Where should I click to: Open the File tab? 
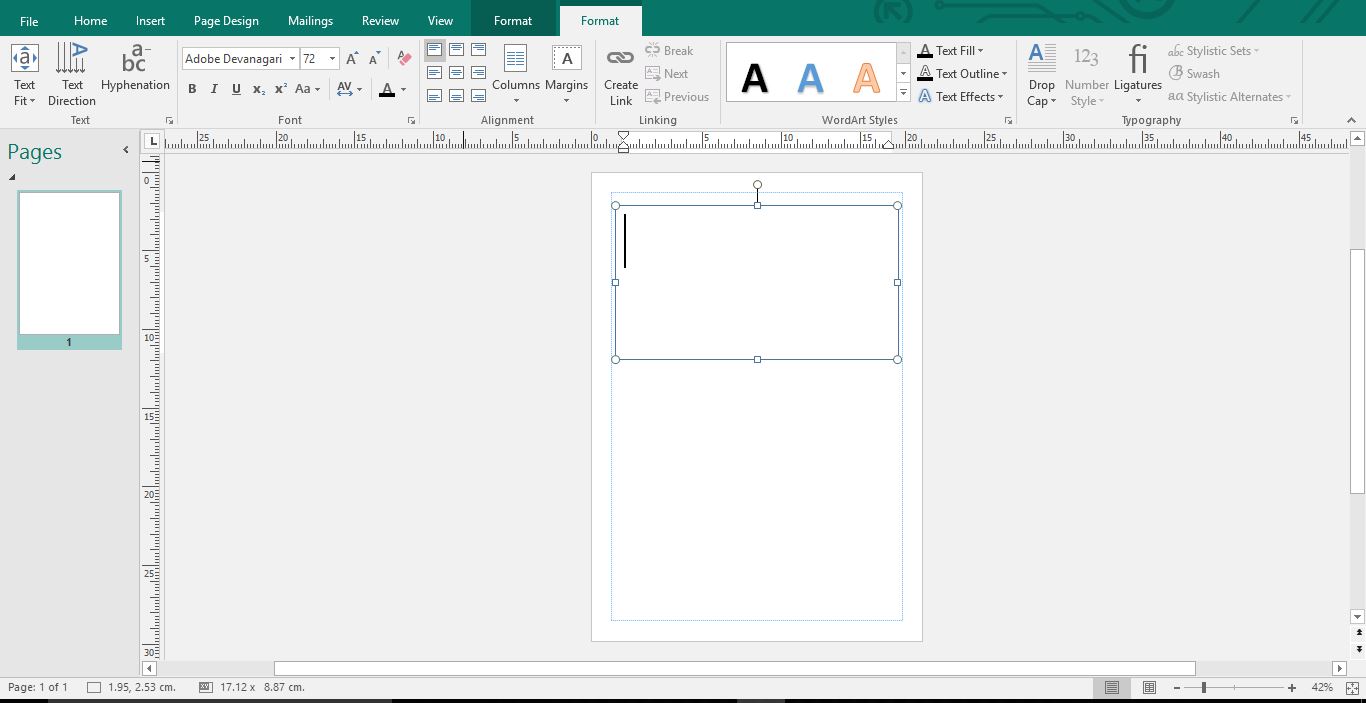(x=29, y=21)
